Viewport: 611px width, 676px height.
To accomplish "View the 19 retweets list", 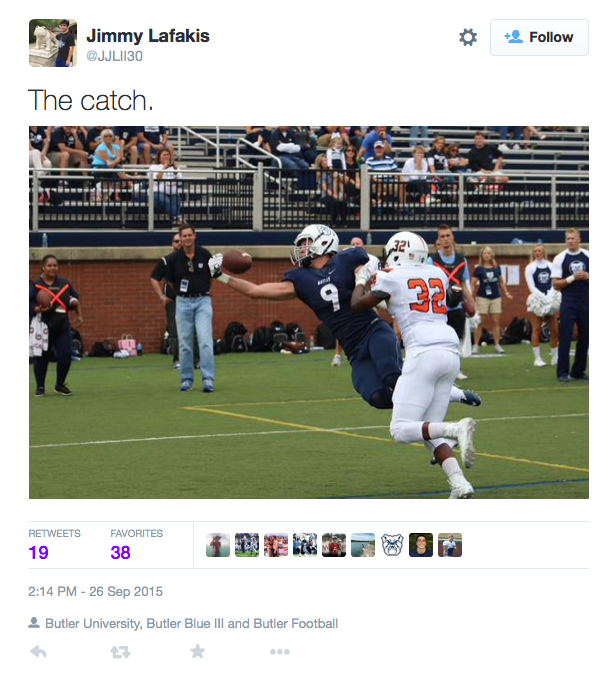I will click(x=54, y=545).
